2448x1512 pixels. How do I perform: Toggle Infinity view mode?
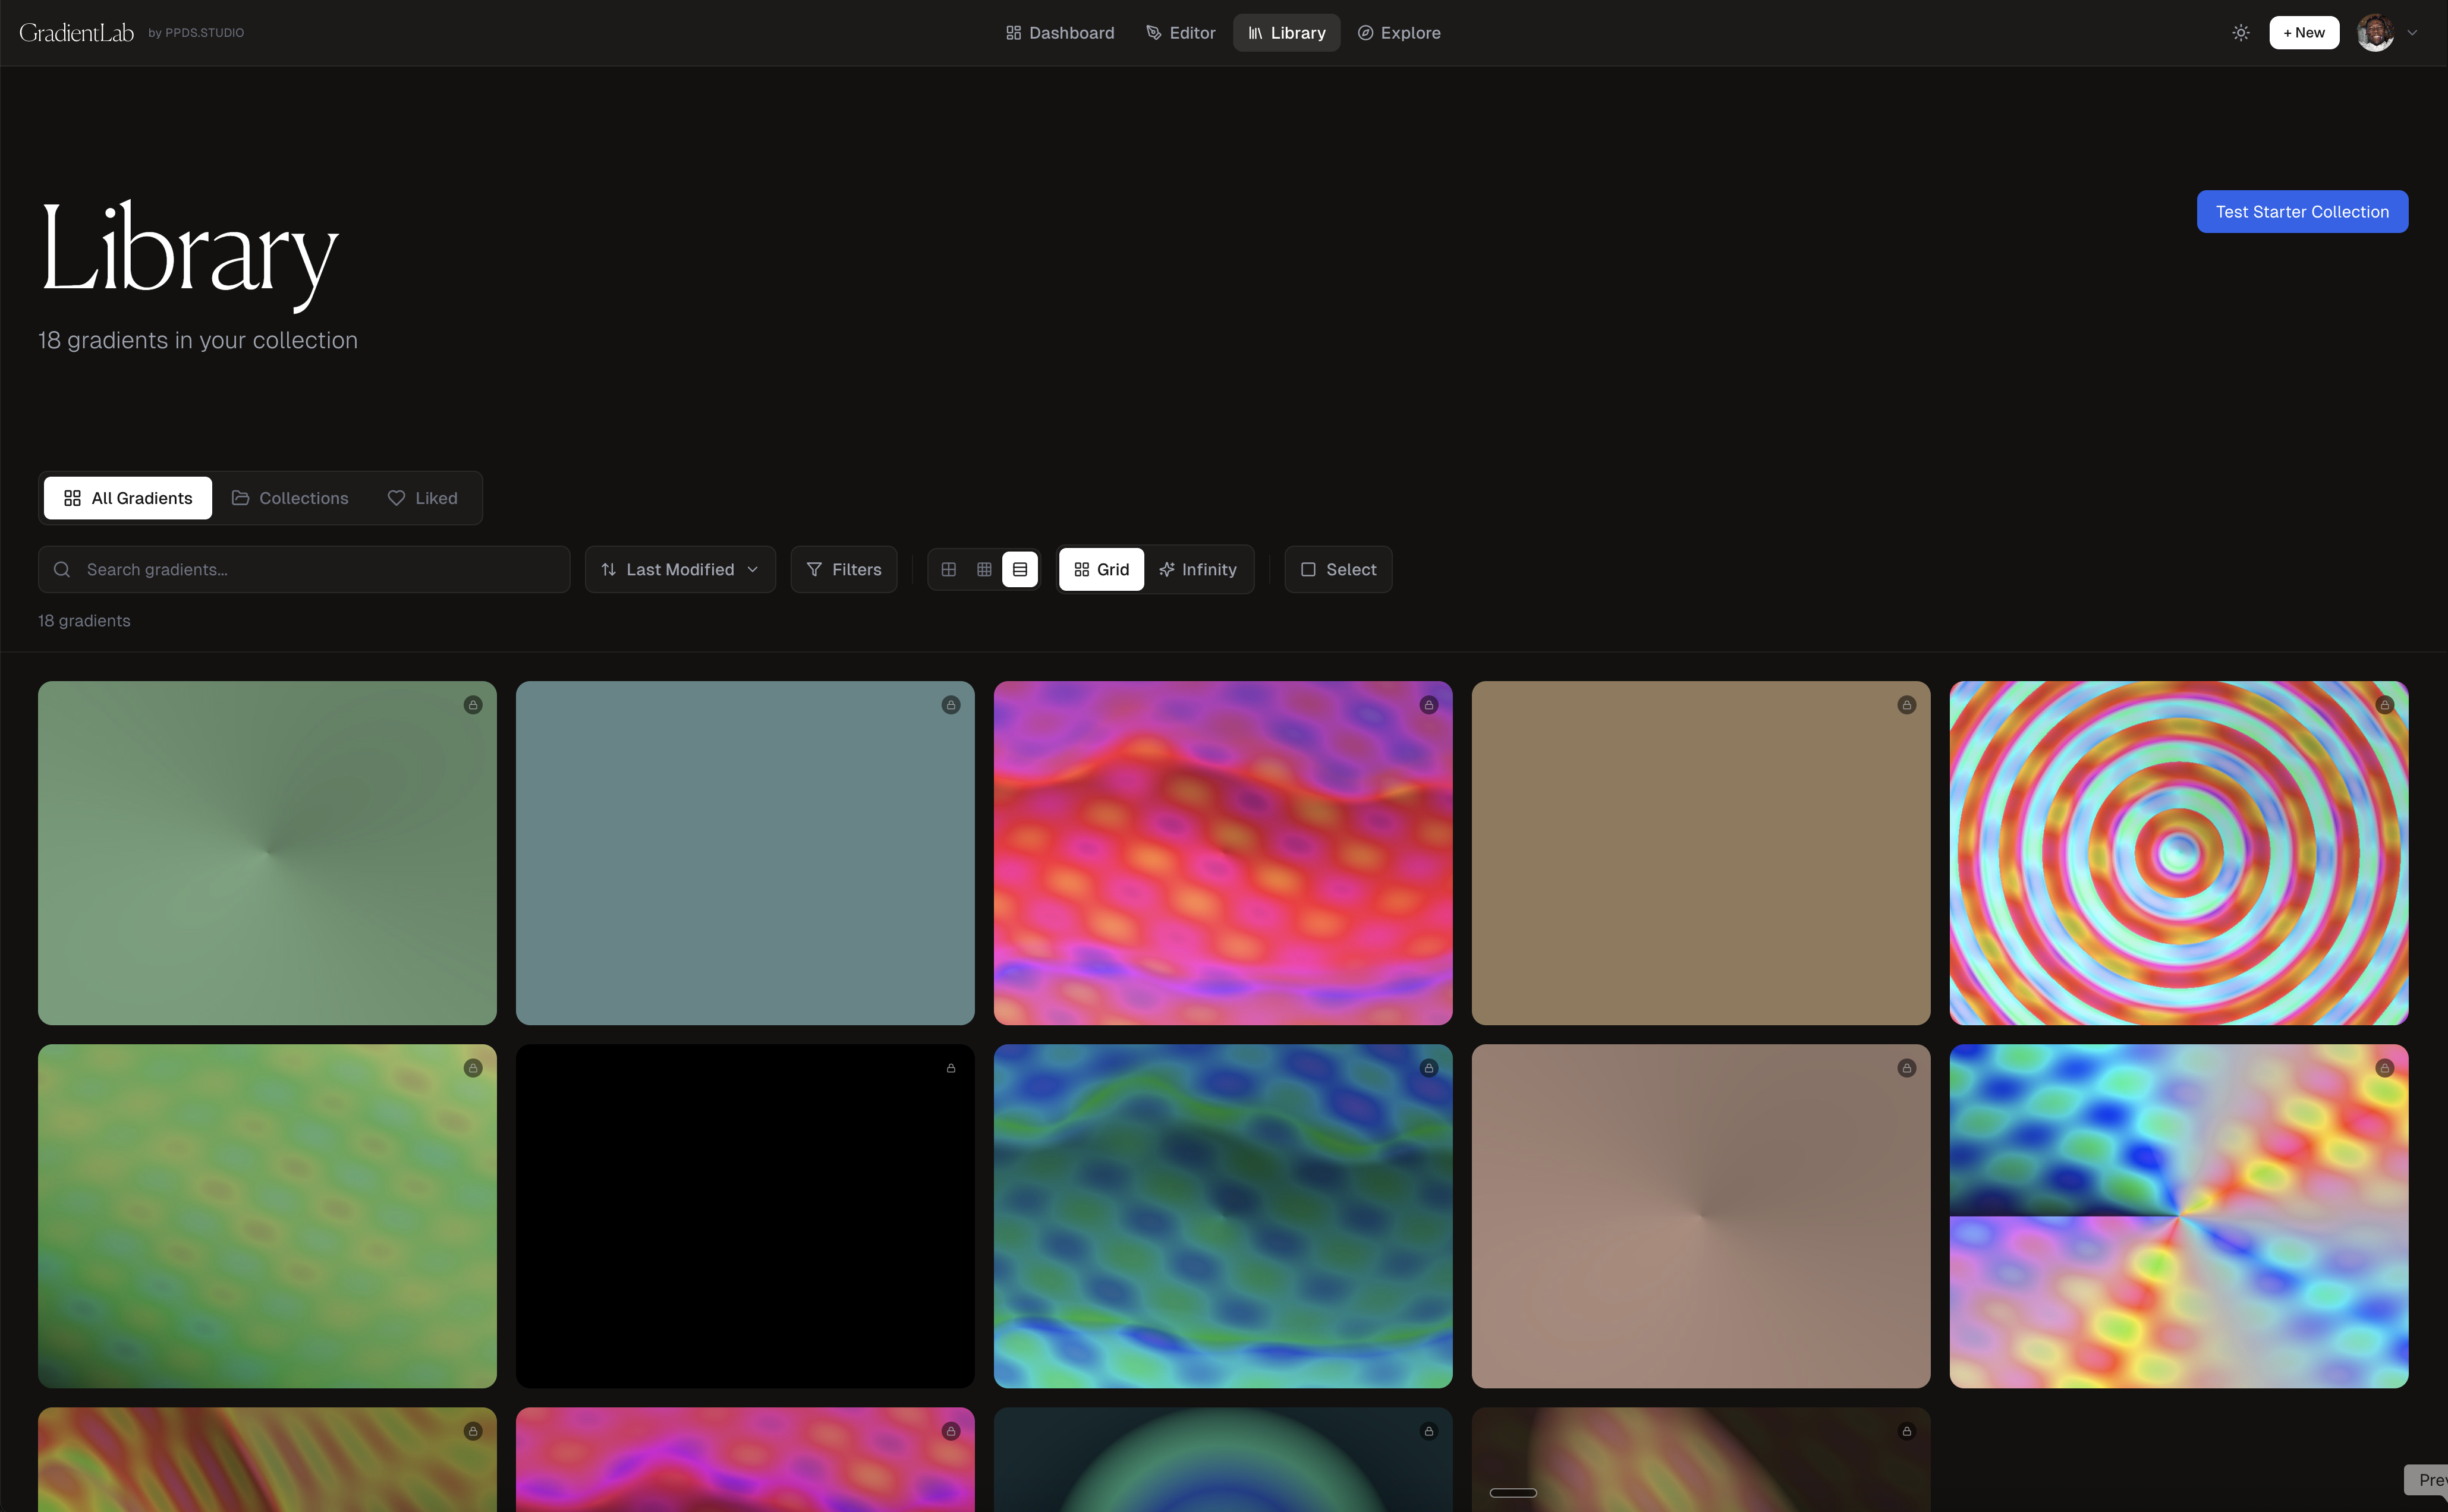[1198, 569]
